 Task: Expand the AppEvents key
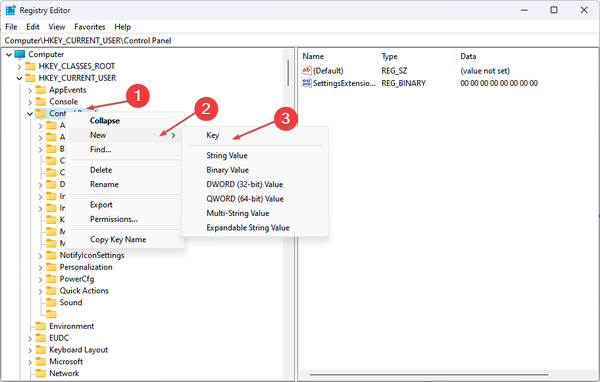point(30,90)
